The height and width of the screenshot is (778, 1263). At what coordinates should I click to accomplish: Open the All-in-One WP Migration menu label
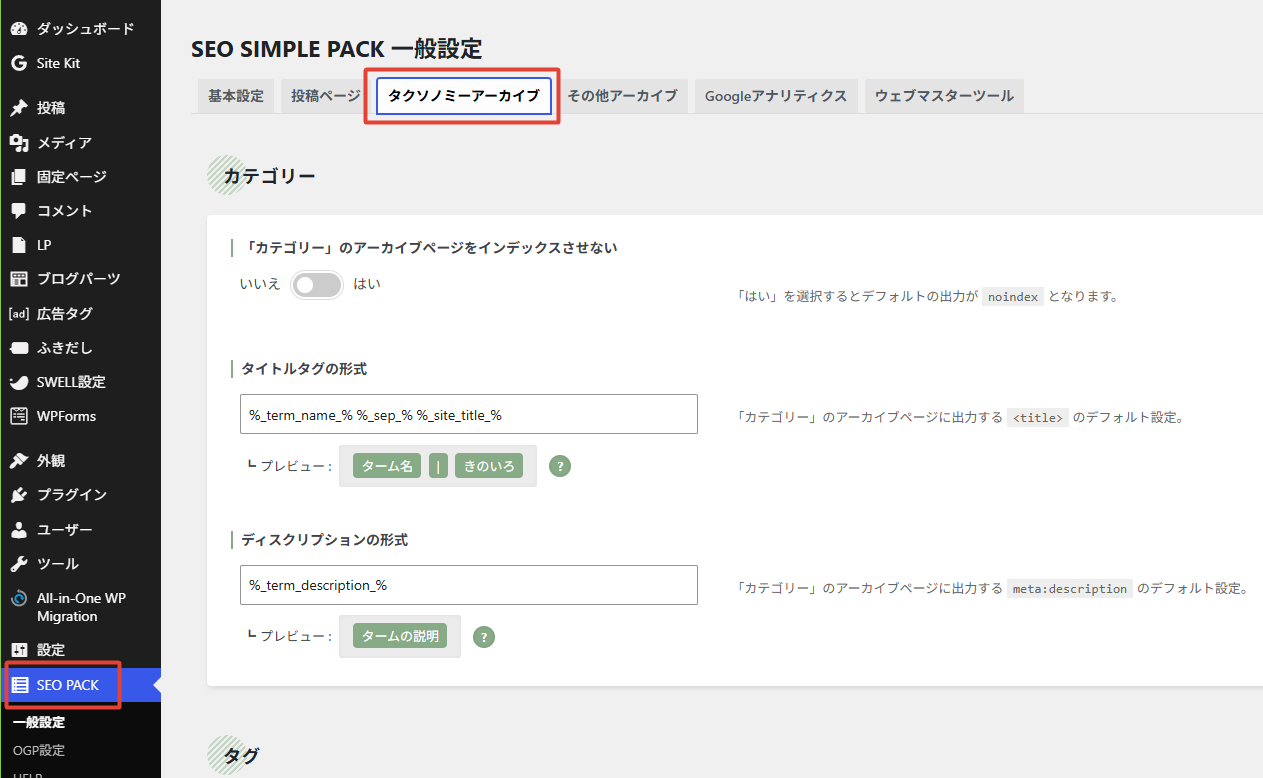click(81, 607)
